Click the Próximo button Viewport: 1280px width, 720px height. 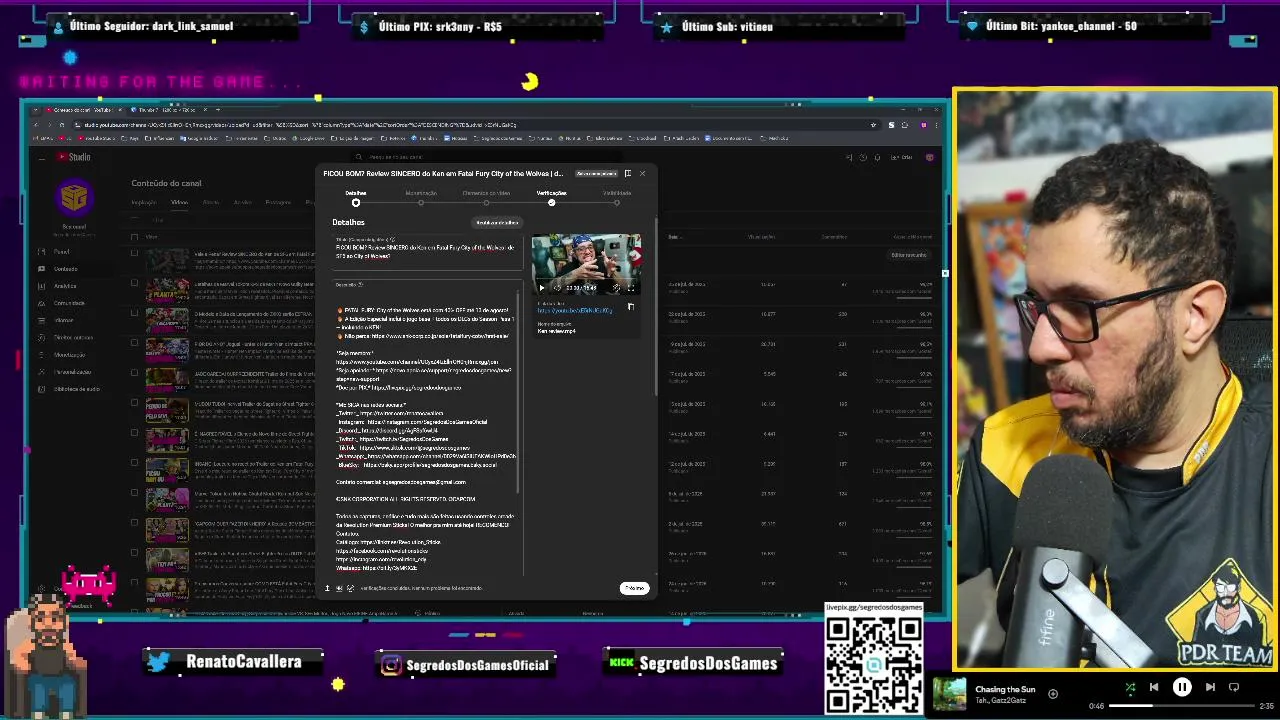(x=634, y=588)
